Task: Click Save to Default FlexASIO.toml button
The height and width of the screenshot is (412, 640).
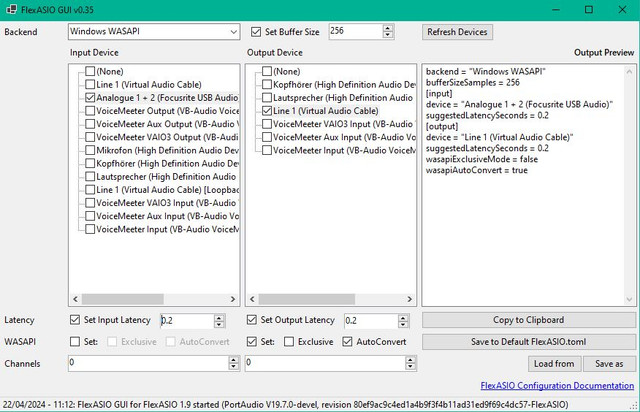Action: 529,342
